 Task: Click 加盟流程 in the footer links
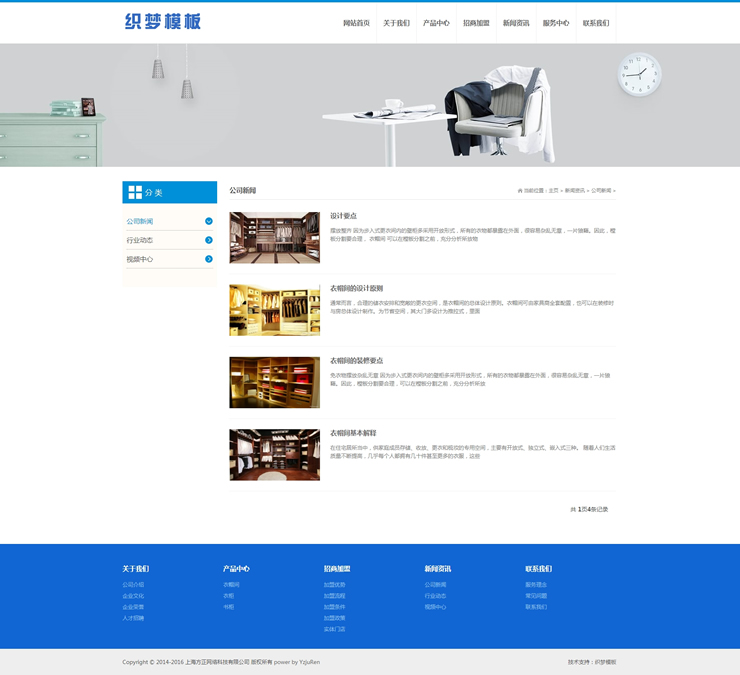point(334,596)
